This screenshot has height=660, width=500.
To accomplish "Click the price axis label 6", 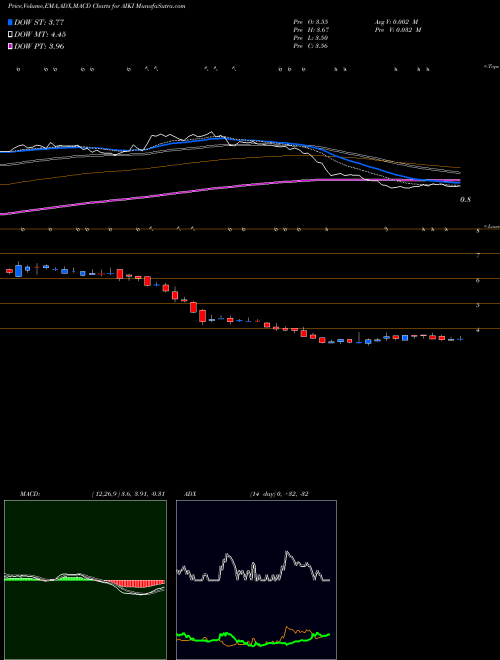I will (478, 280).
